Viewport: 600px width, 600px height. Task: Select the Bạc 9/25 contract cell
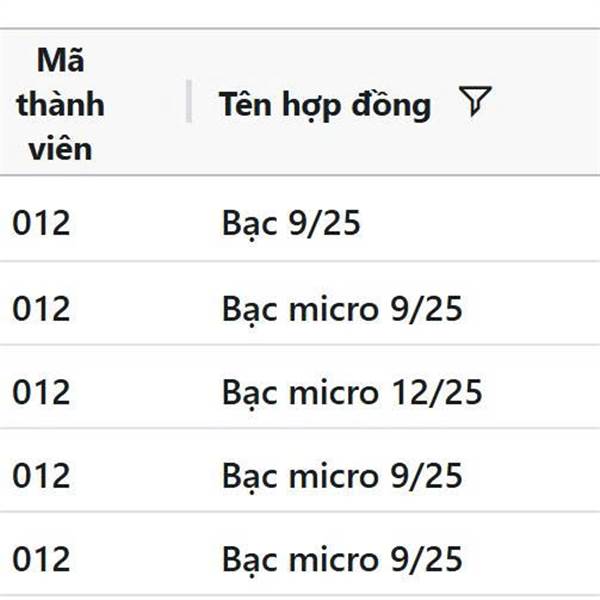point(291,223)
